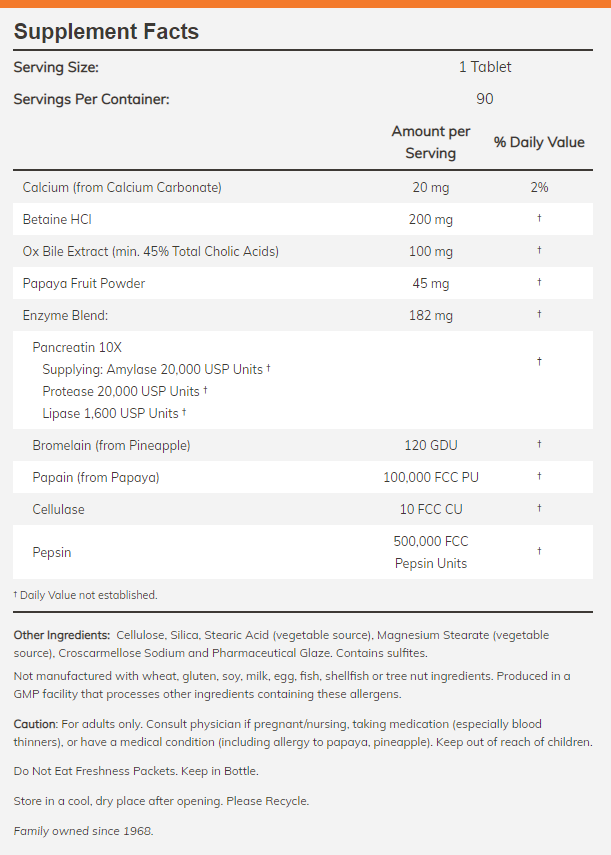Click the % Daily Value column header
Viewport: 611px width, 855px height.
point(539,142)
